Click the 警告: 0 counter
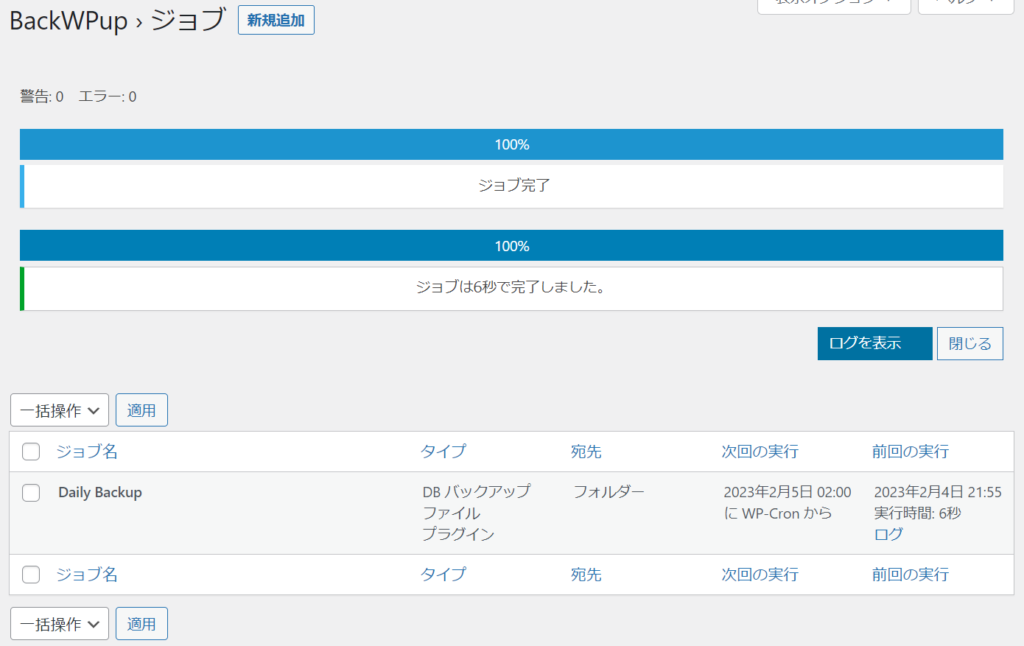 pyautogui.click(x=42, y=97)
